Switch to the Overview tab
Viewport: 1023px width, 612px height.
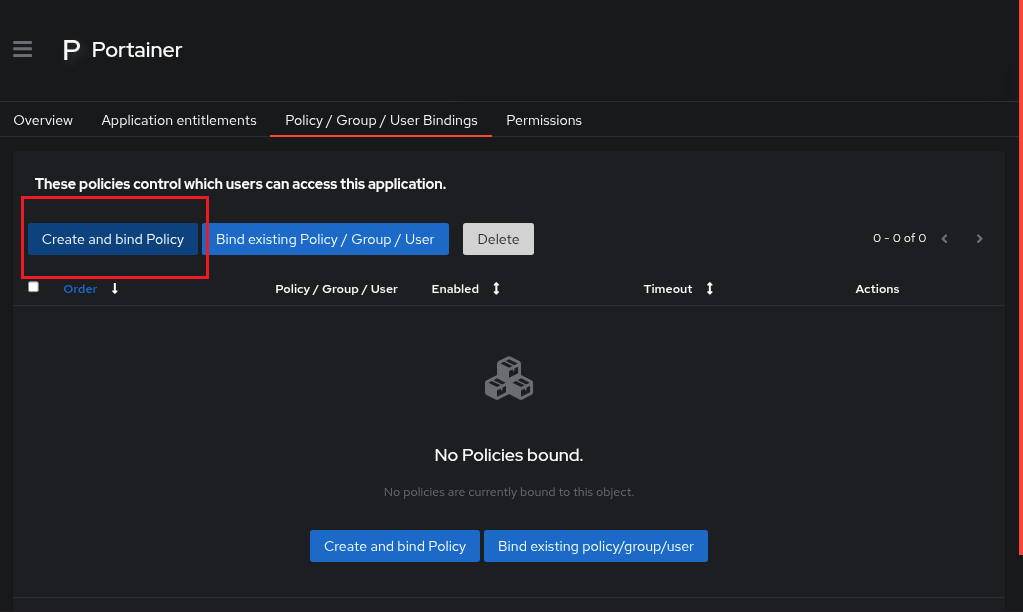(x=43, y=120)
